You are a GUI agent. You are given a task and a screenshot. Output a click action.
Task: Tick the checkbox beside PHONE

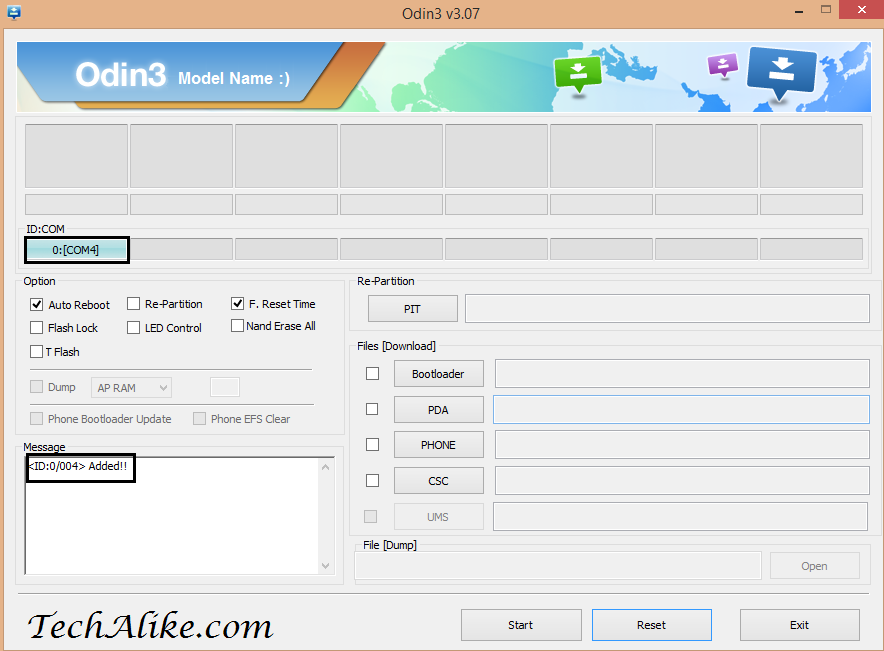click(x=372, y=445)
